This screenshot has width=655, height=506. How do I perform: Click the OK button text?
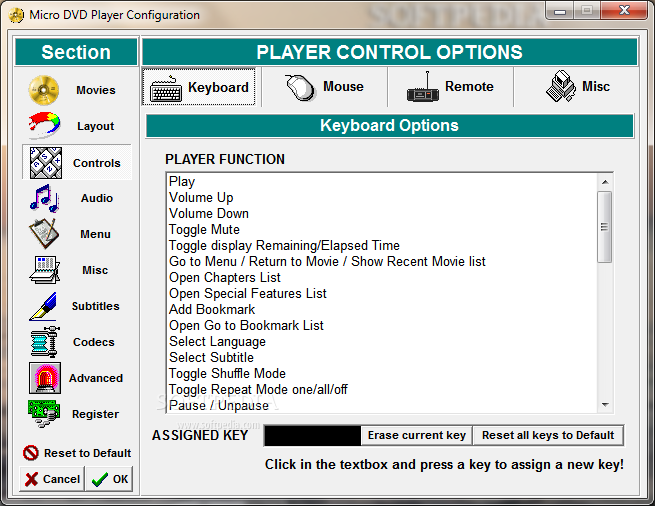pos(120,479)
